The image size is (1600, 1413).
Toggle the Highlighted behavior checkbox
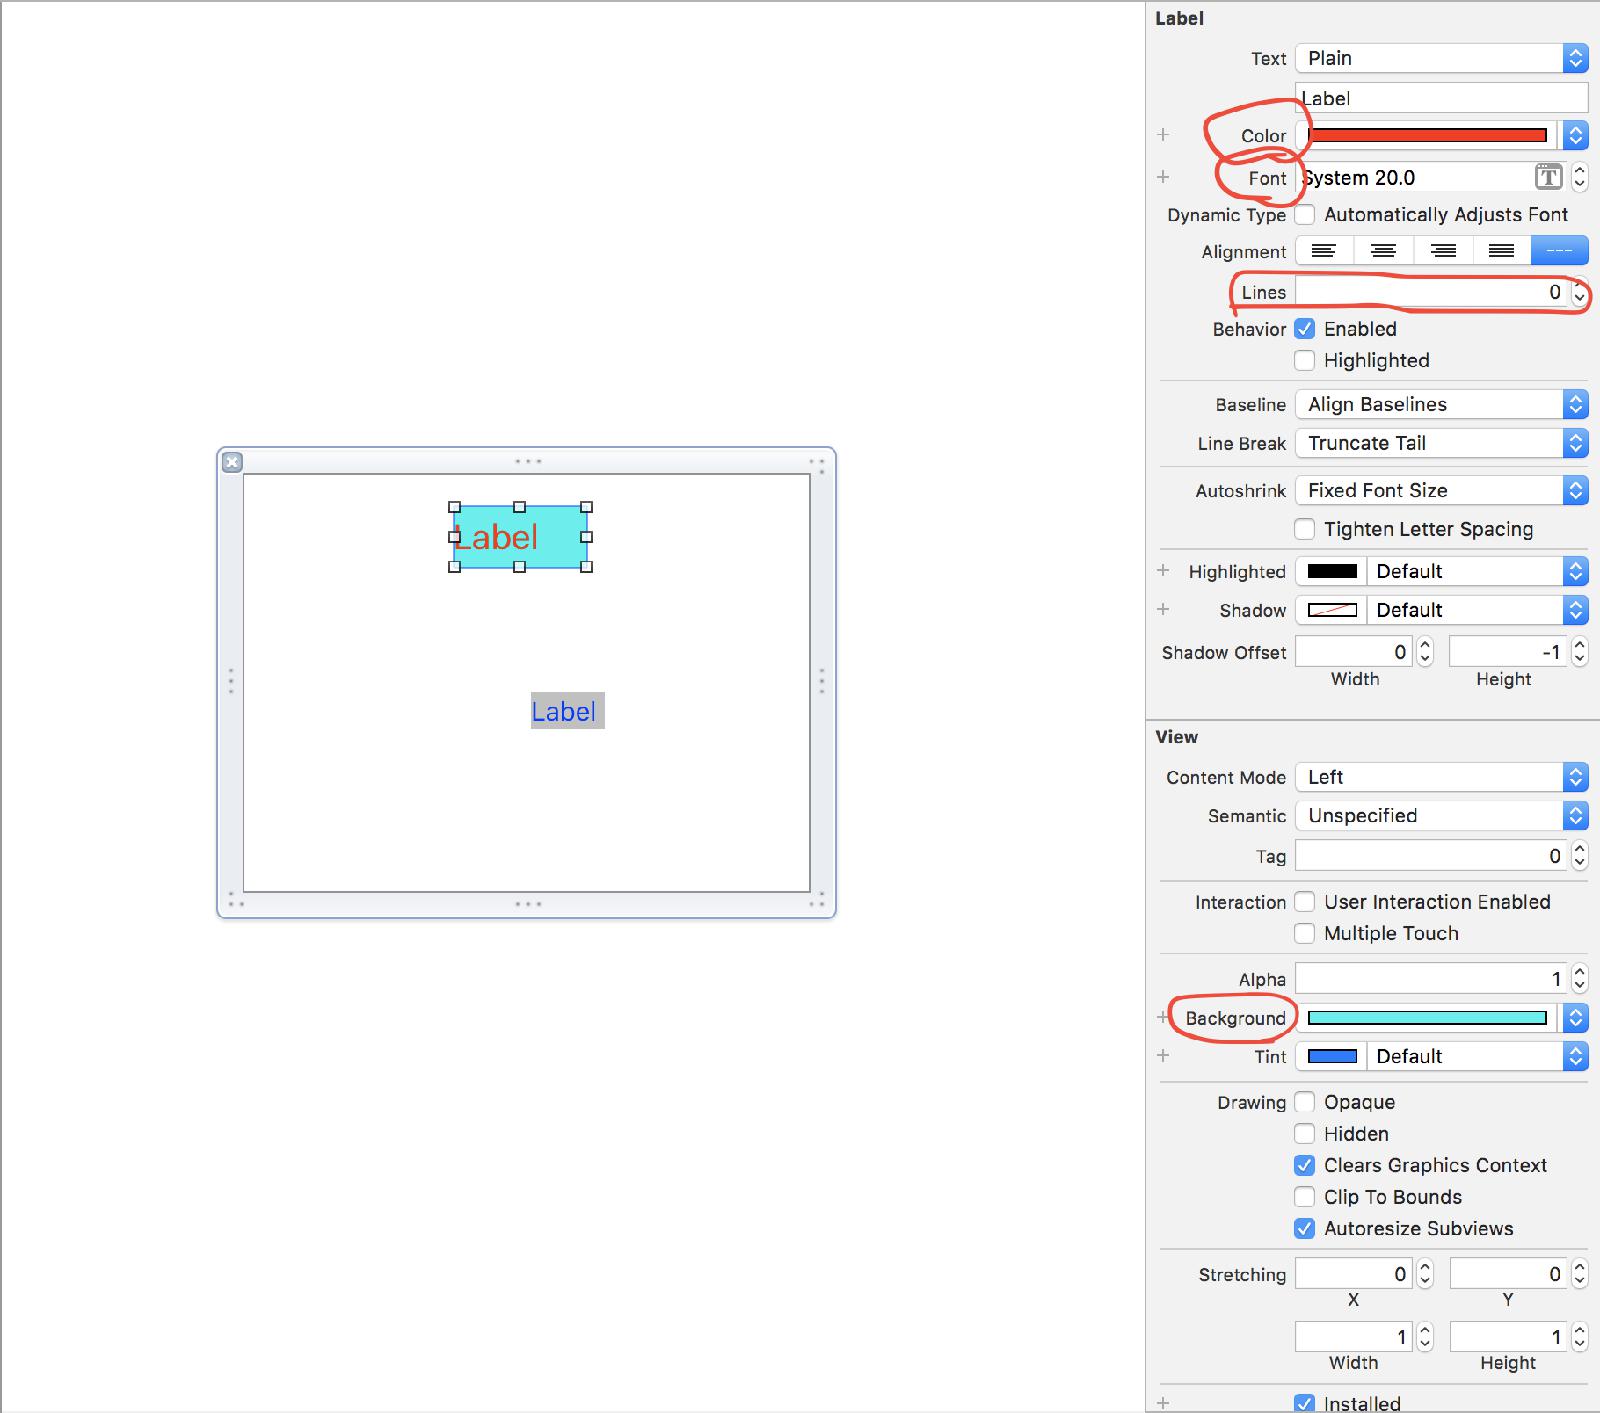tap(1305, 360)
